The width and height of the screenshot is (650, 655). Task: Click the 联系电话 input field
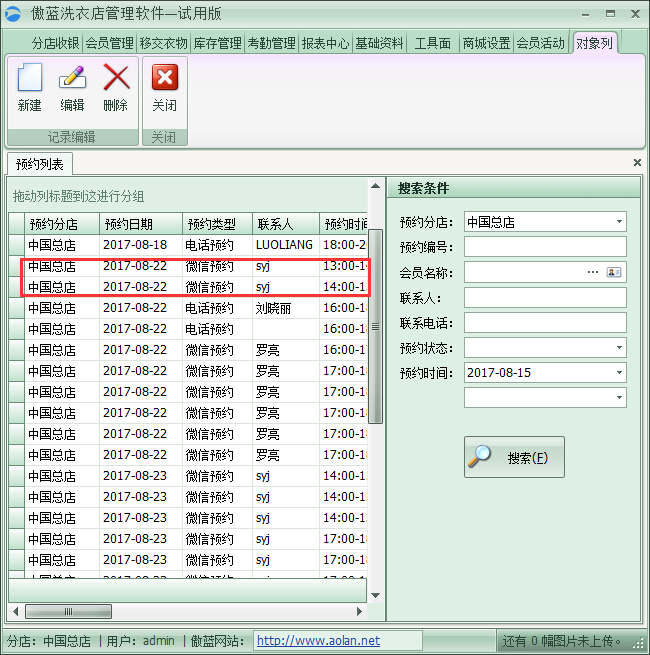(545, 323)
